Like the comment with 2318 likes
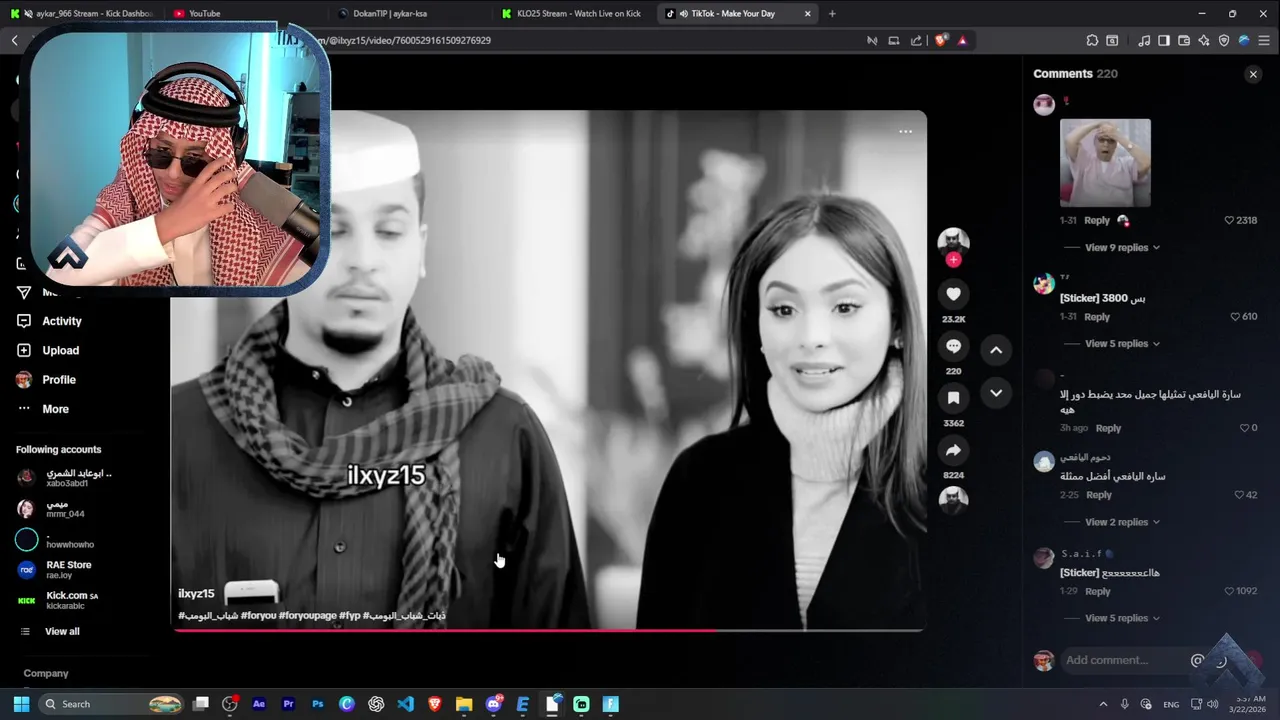The width and height of the screenshot is (1280, 720). pos(1229,220)
